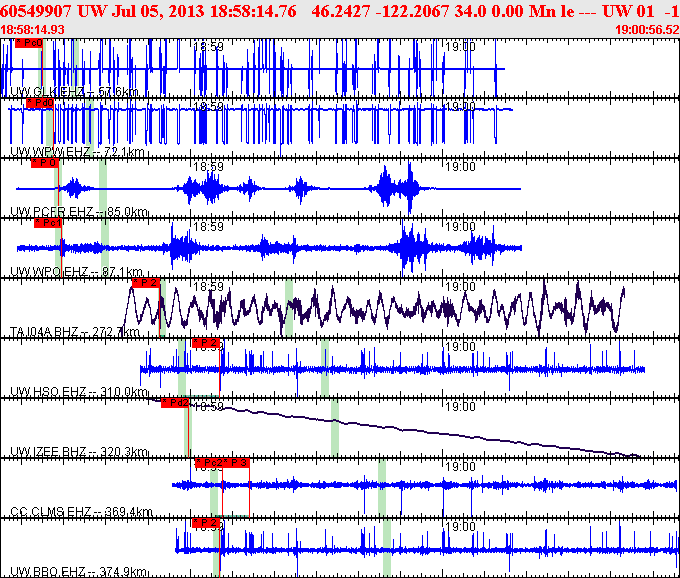Click station label UW IZEE BHZ -- 320.3km
Viewport: 680px width, 578px height.
pos(79,452)
